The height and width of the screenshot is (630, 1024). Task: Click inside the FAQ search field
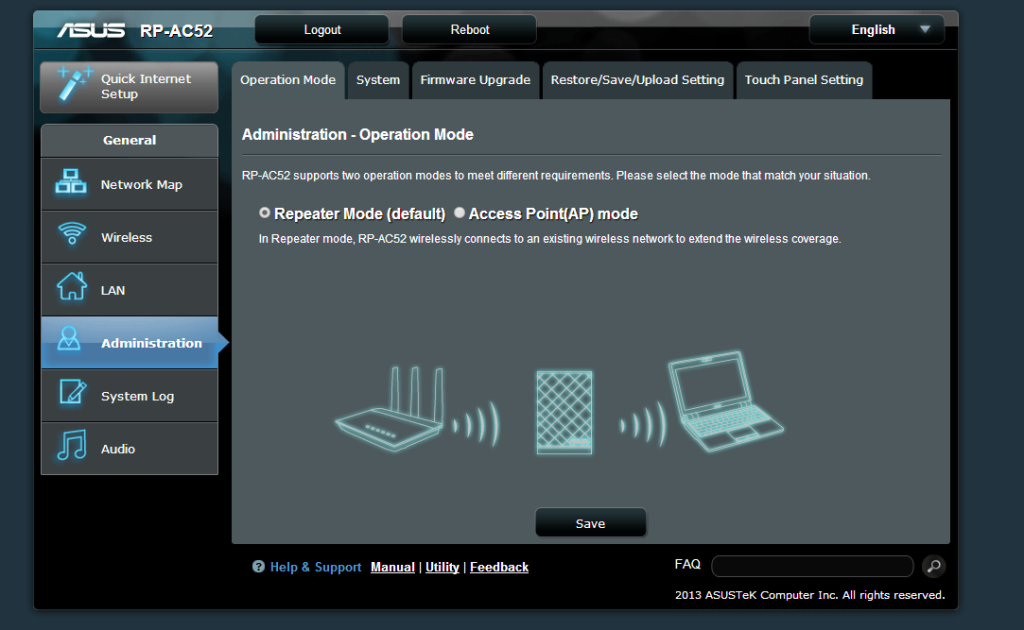[812, 567]
